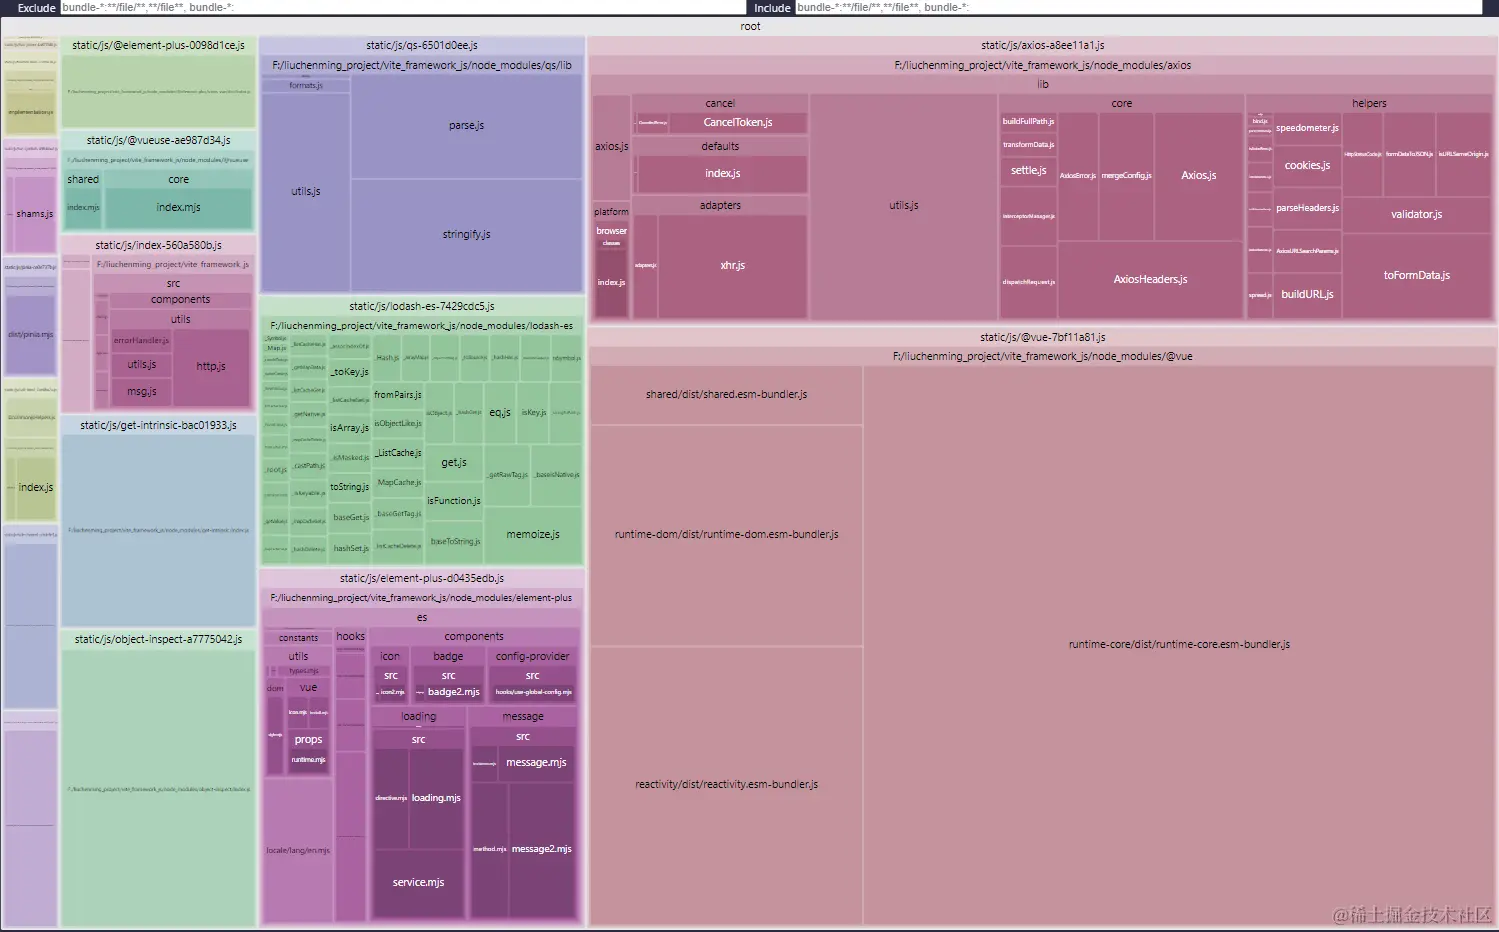Click the transformData.js cell
1499x932 pixels.
tap(1028, 145)
